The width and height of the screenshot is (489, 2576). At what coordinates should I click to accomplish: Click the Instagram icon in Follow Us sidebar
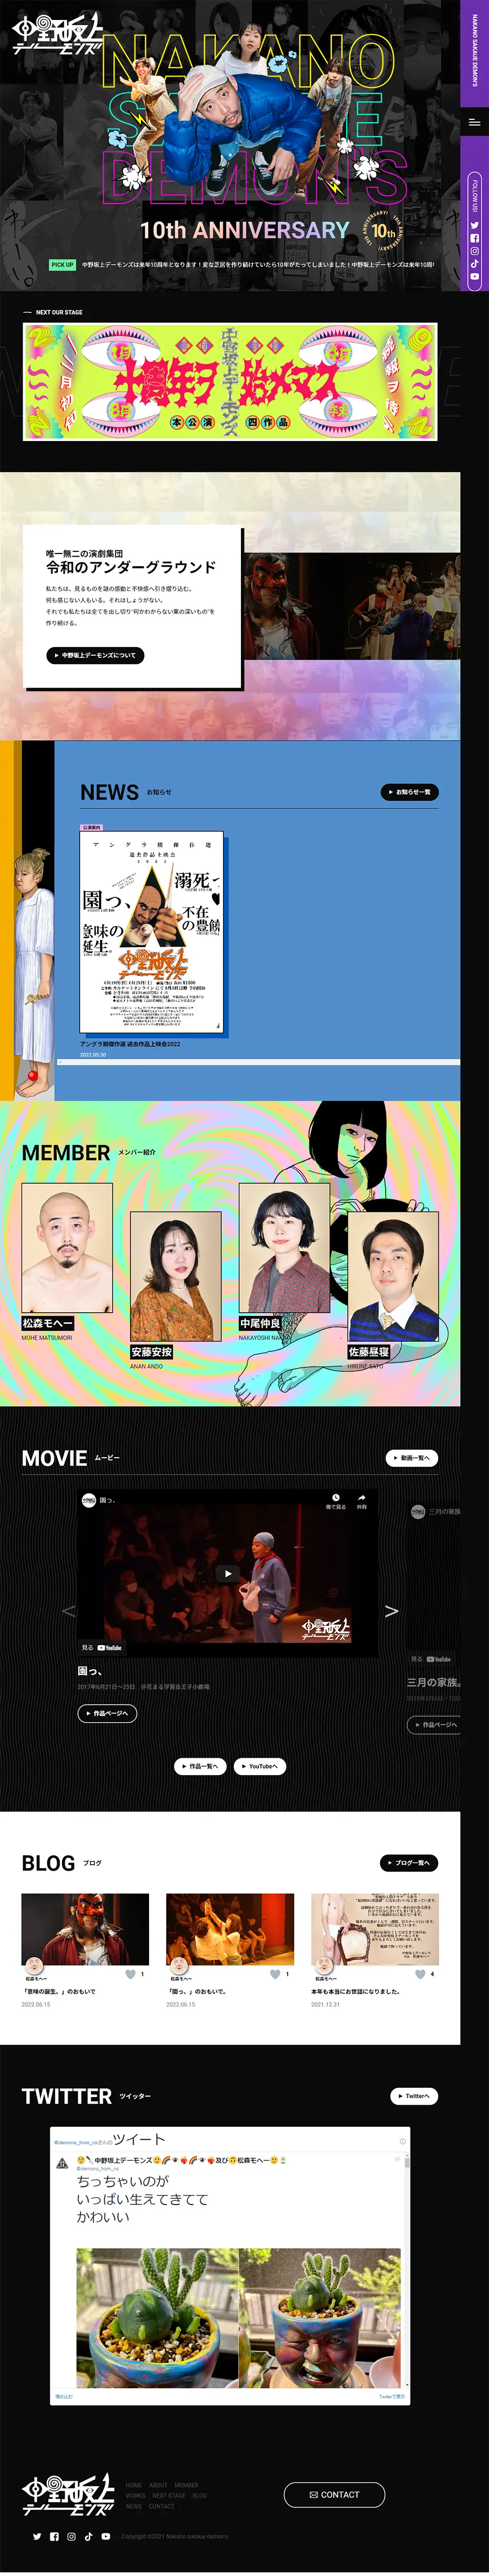coord(475,251)
